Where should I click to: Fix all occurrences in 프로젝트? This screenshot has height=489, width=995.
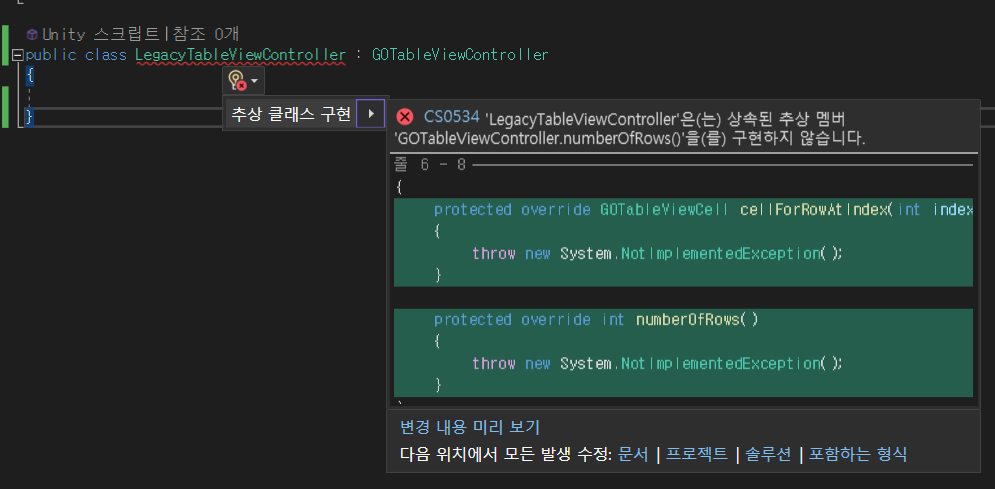pyautogui.click(x=697, y=454)
